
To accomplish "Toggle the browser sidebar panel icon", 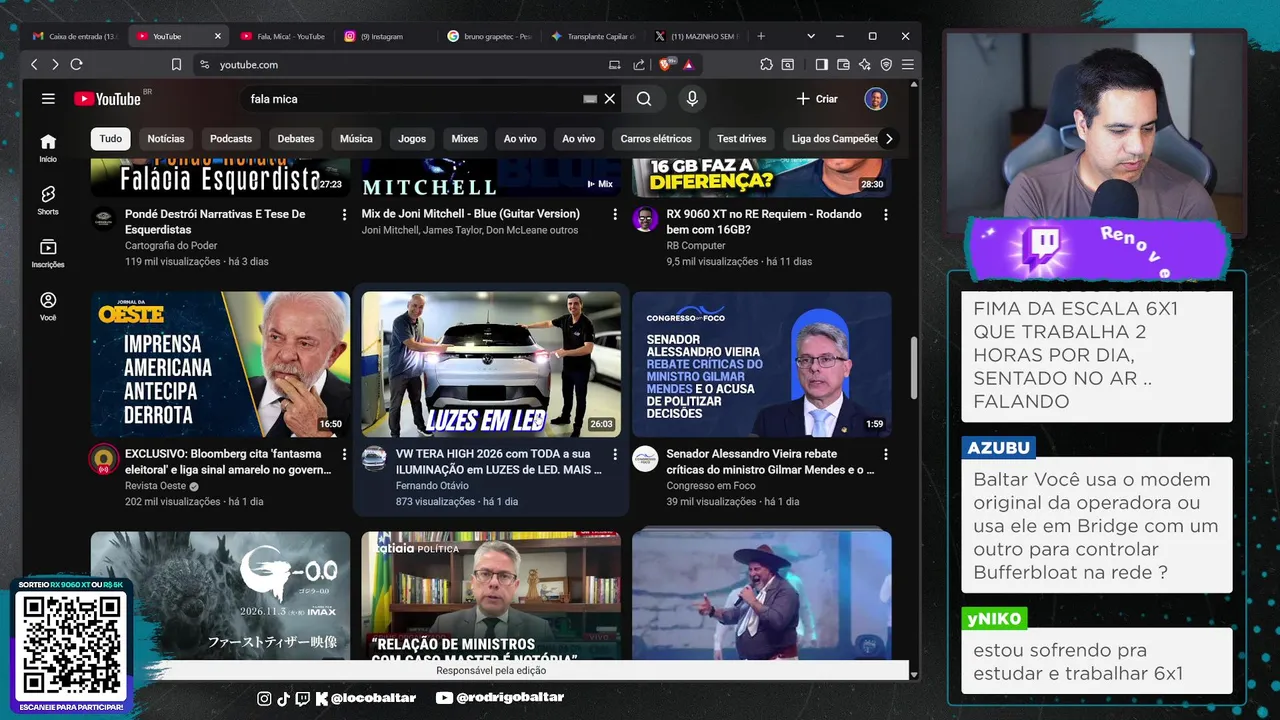I will pos(821,64).
